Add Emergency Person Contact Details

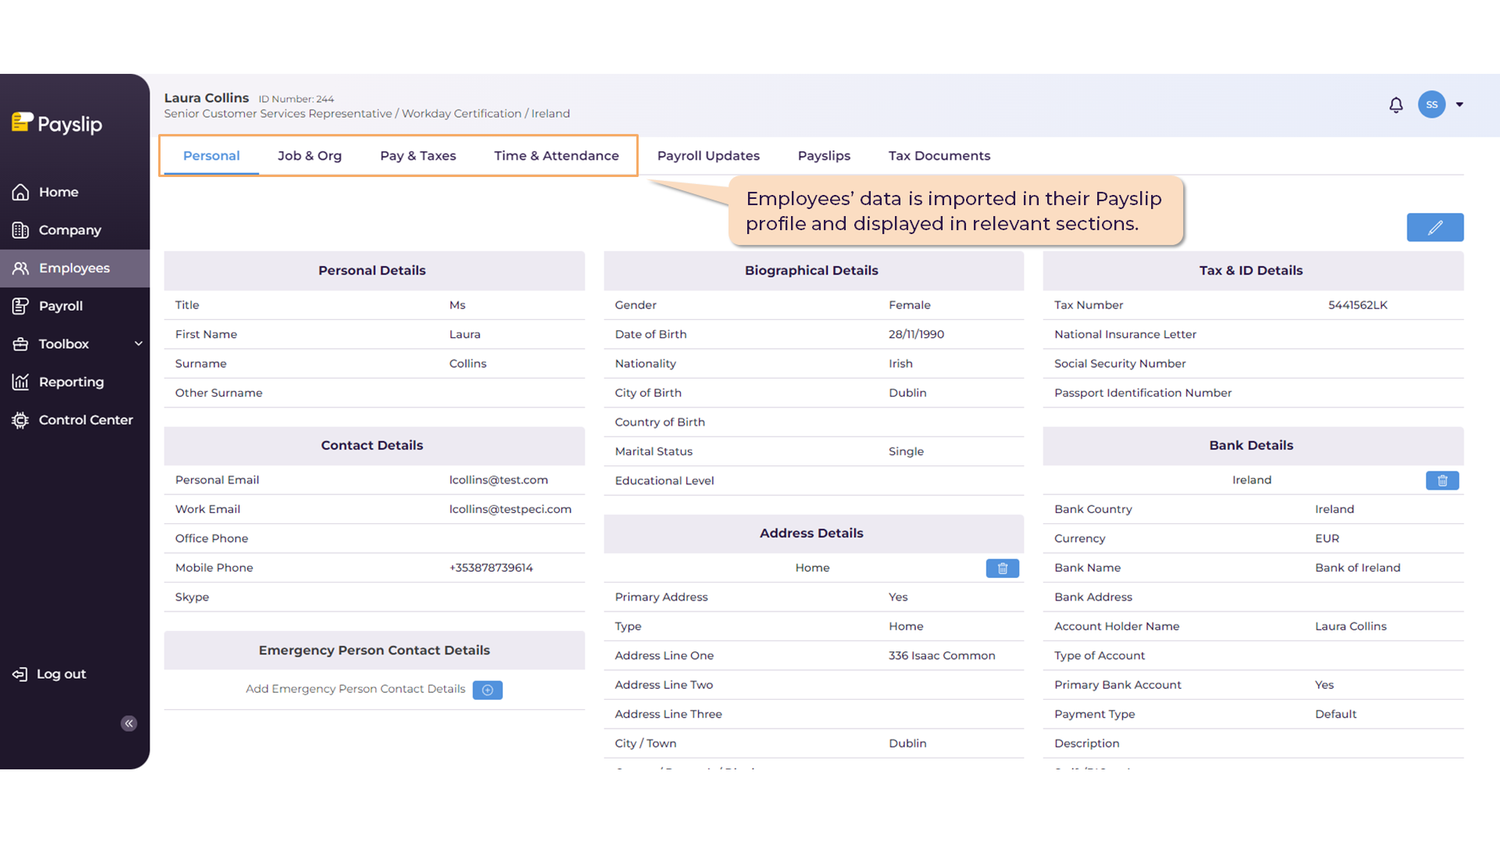point(487,689)
